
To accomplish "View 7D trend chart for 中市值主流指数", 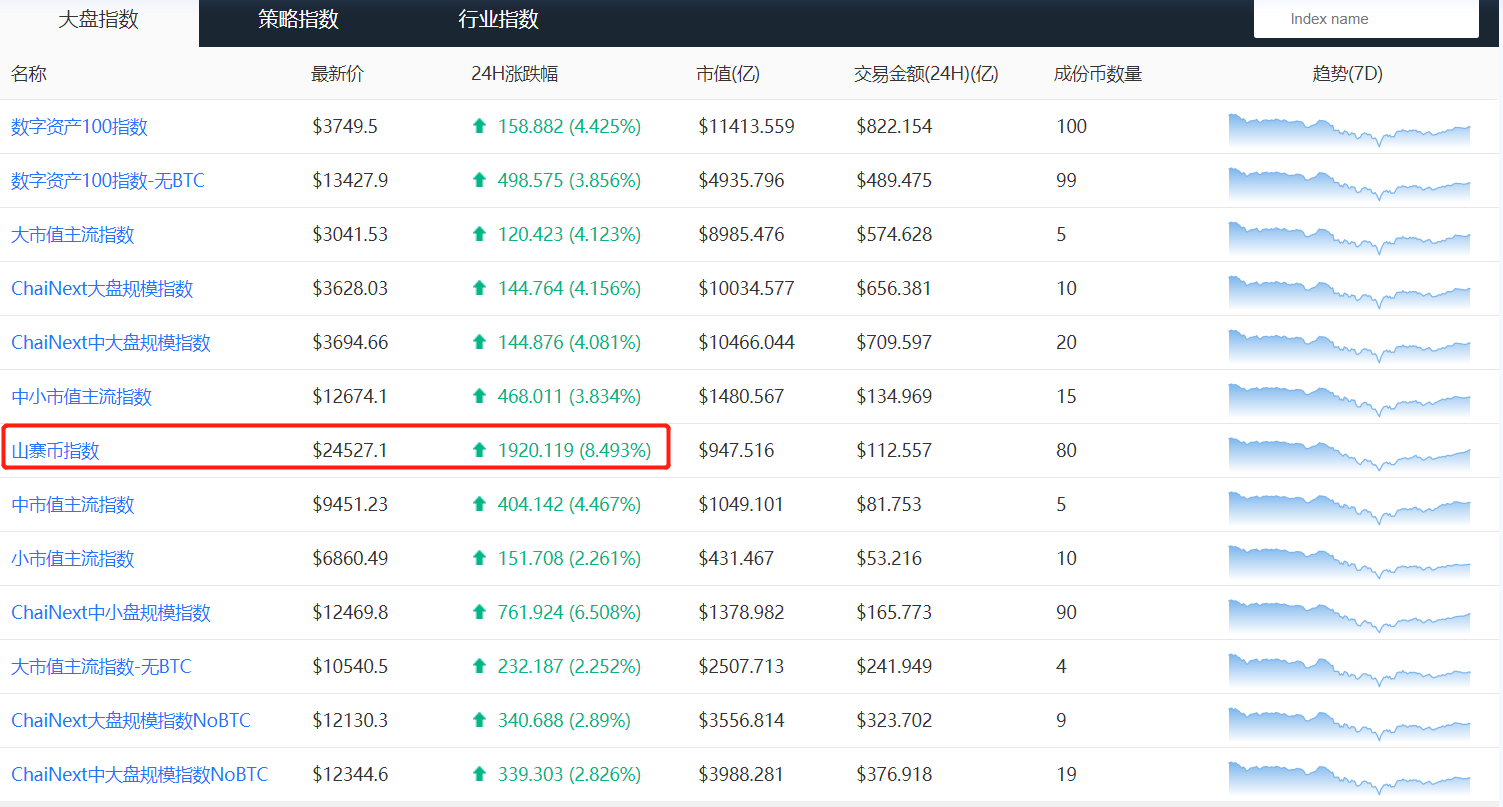I will [1348, 507].
